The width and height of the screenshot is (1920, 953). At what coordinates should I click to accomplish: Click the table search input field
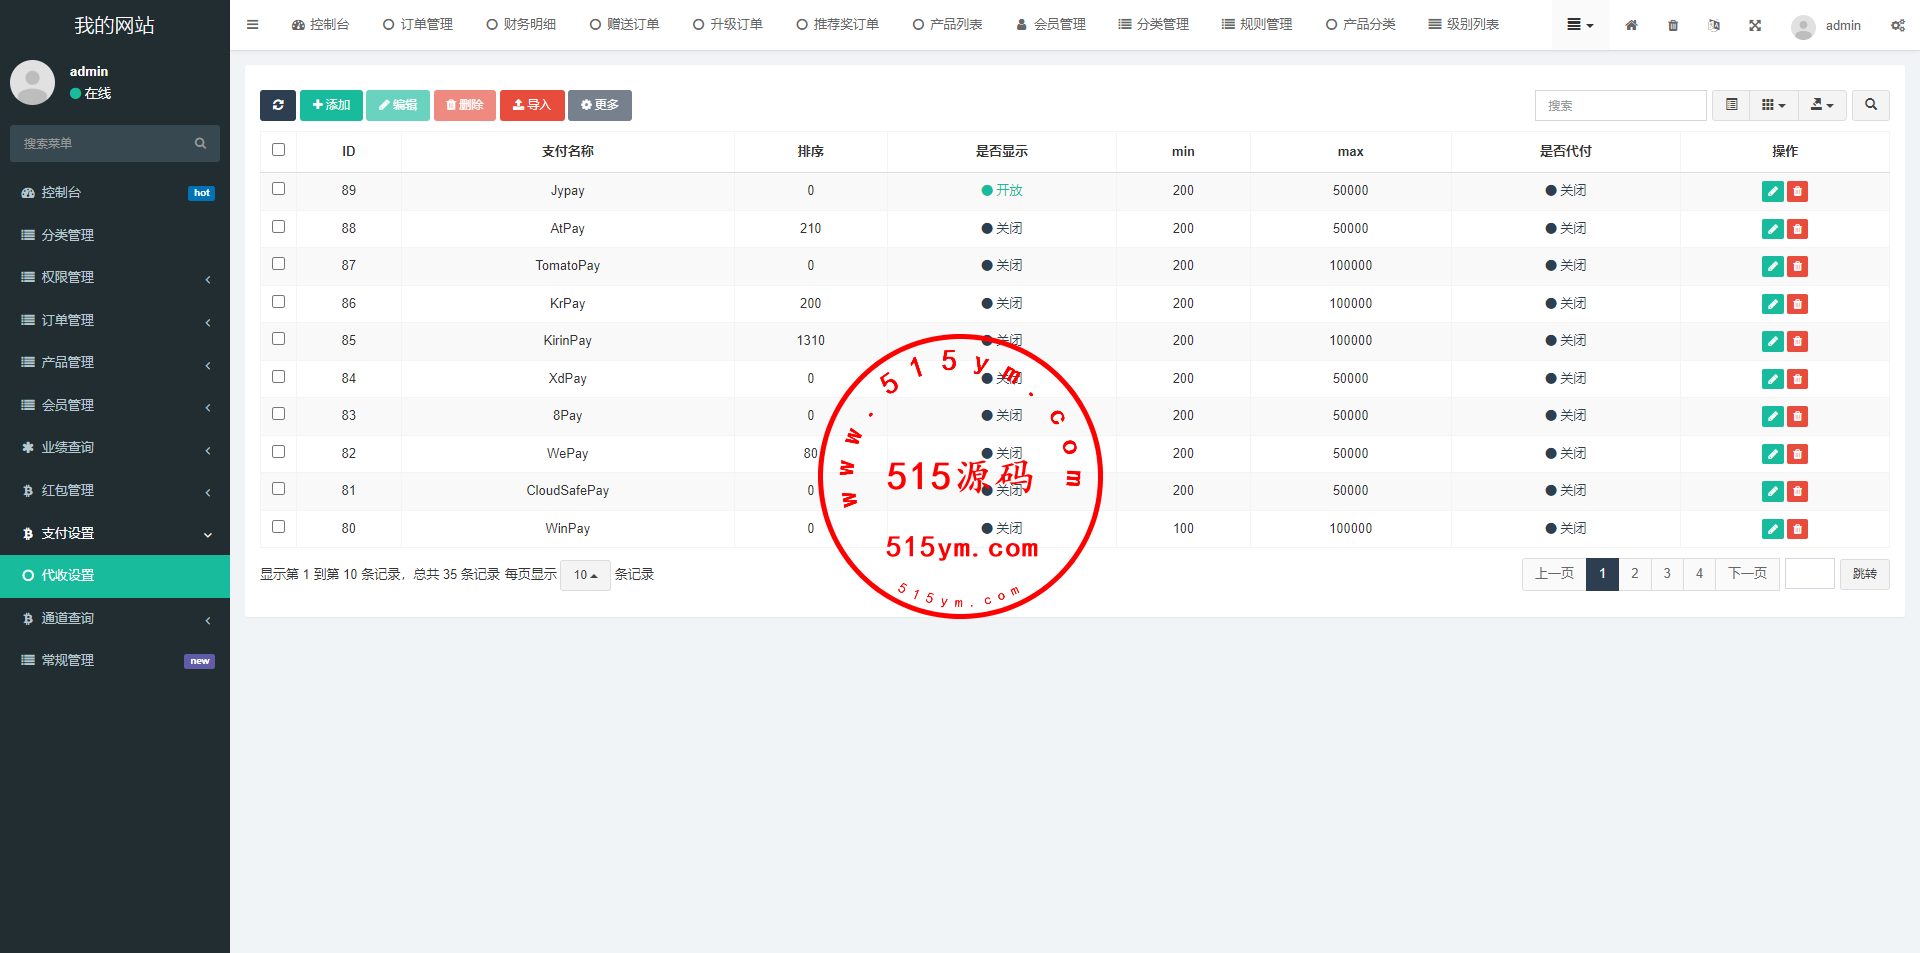pyautogui.click(x=1620, y=105)
